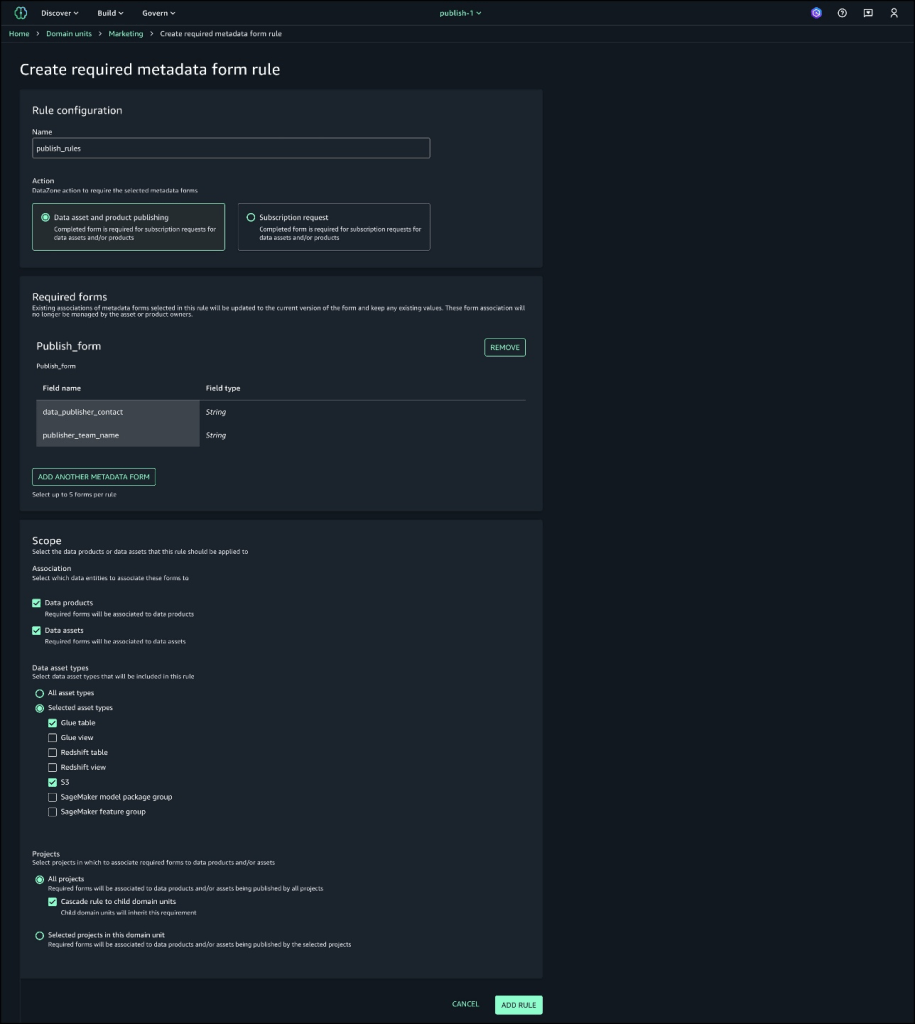The height and width of the screenshot is (1024, 915).
Task: Click the Add Rule button
Action: coord(518,1004)
